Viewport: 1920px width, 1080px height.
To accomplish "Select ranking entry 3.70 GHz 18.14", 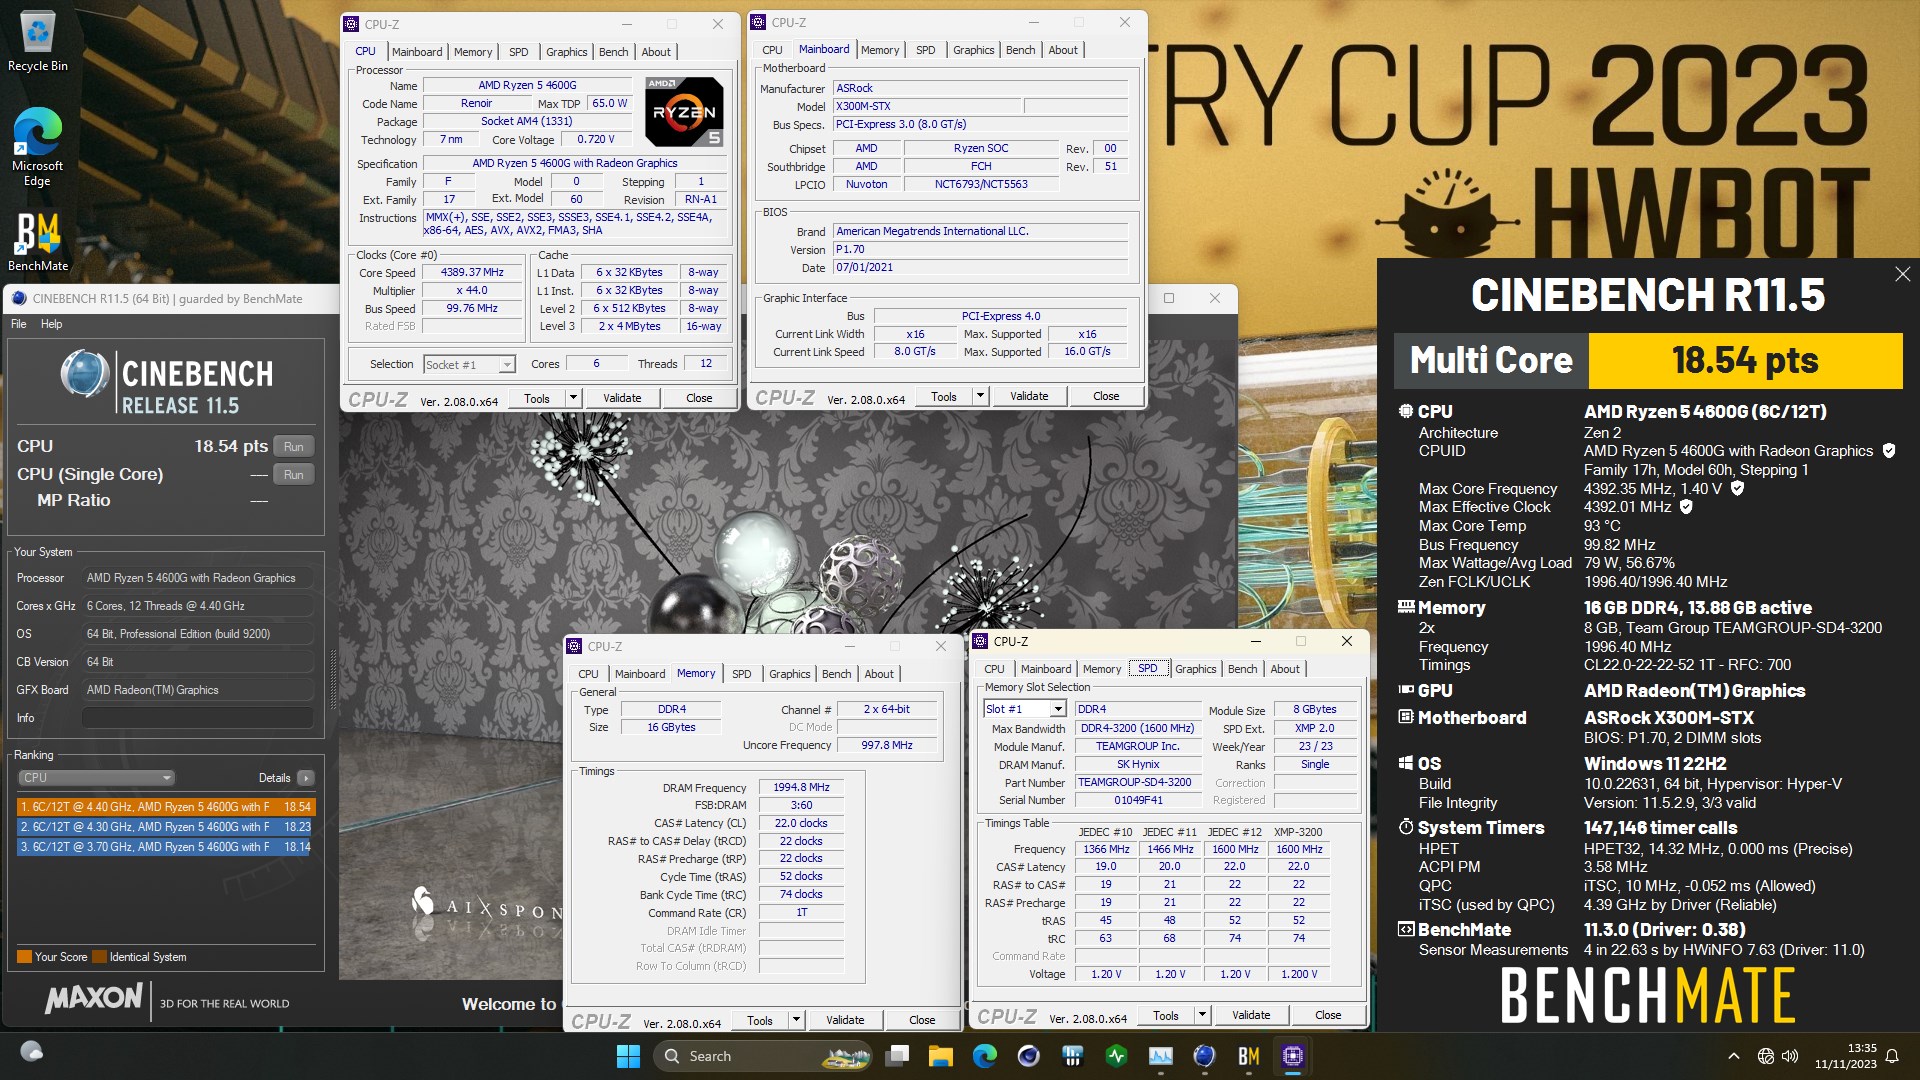I will click(166, 847).
